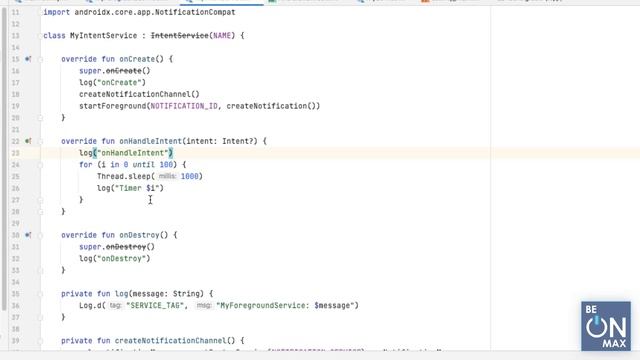Viewport: 640px width, 360px height.
Task: Click createNotification() inside startForeground
Action: [x=271, y=106]
